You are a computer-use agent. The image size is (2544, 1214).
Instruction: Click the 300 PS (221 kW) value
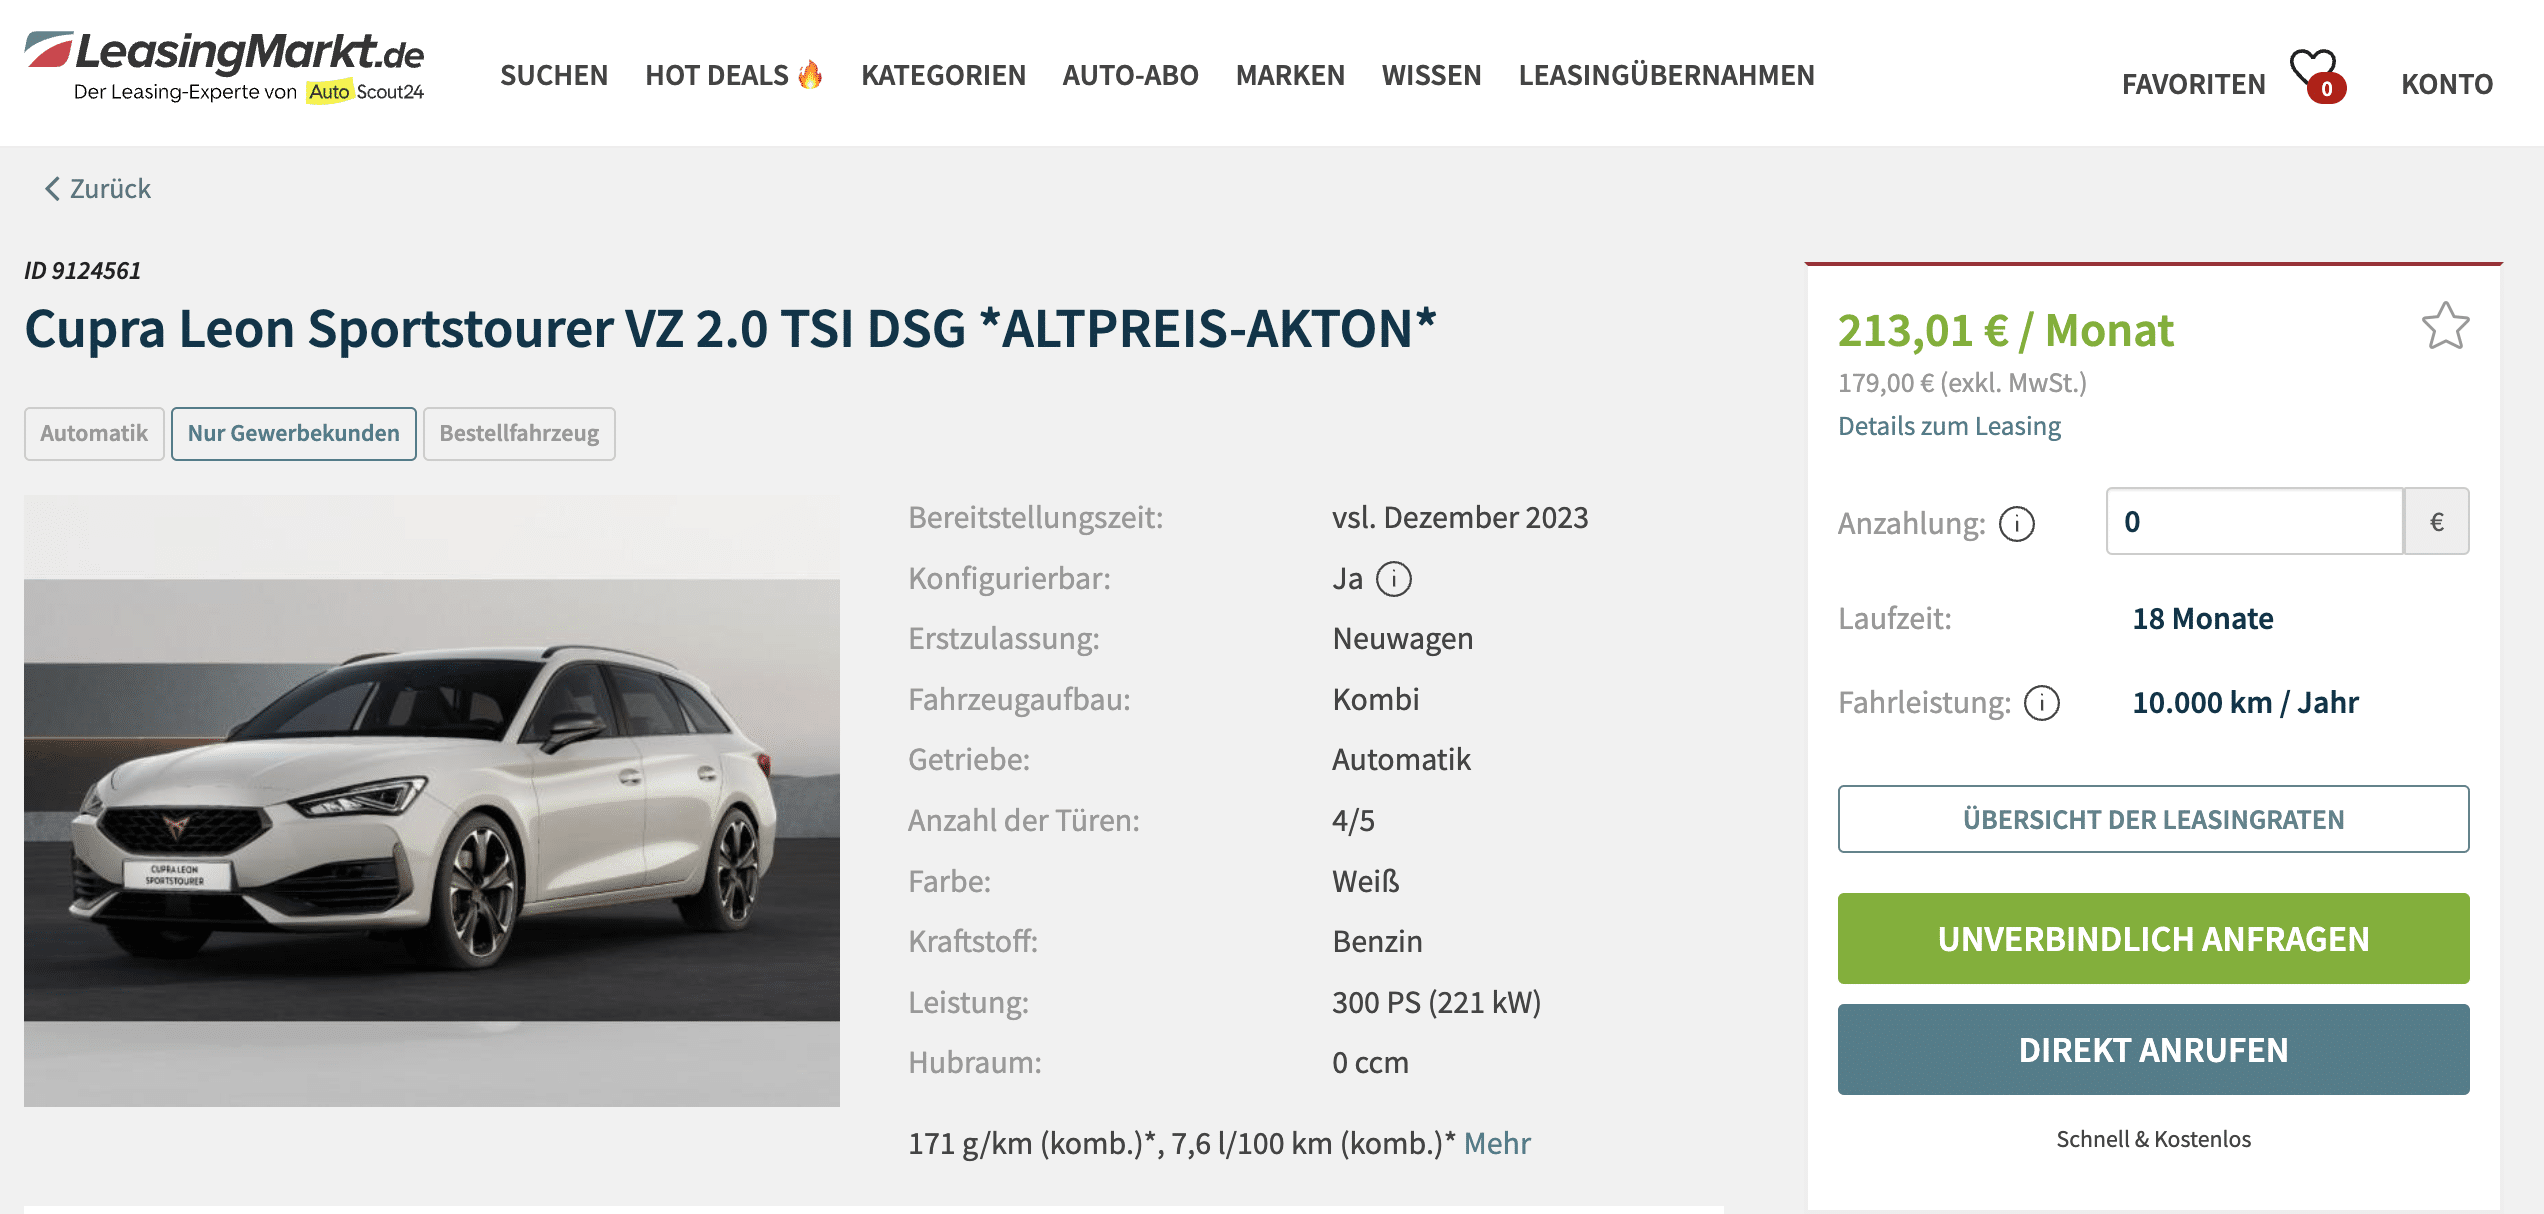point(1436,1002)
